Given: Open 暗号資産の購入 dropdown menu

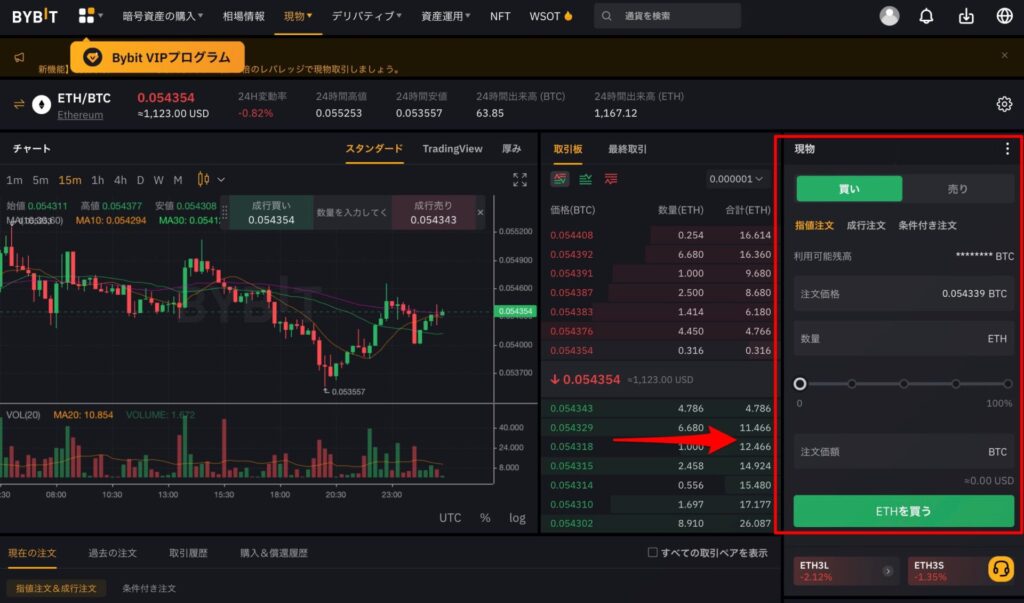Looking at the screenshot, I should (x=163, y=16).
